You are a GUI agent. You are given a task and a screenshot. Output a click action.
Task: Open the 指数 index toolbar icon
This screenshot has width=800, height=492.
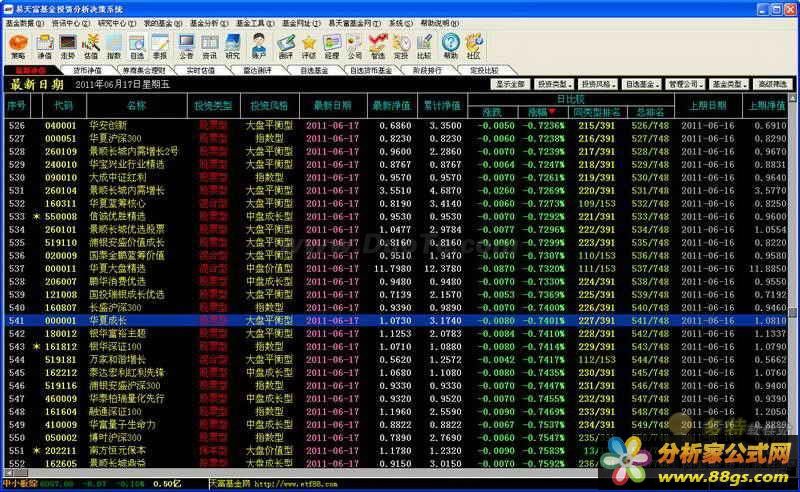click(x=114, y=46)
